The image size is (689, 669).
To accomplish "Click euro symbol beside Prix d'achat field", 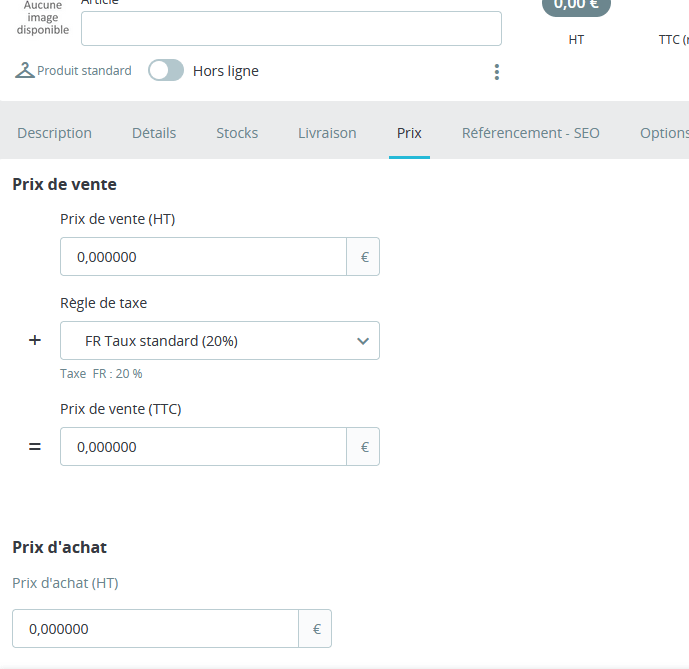I will [x=316, y=629].
